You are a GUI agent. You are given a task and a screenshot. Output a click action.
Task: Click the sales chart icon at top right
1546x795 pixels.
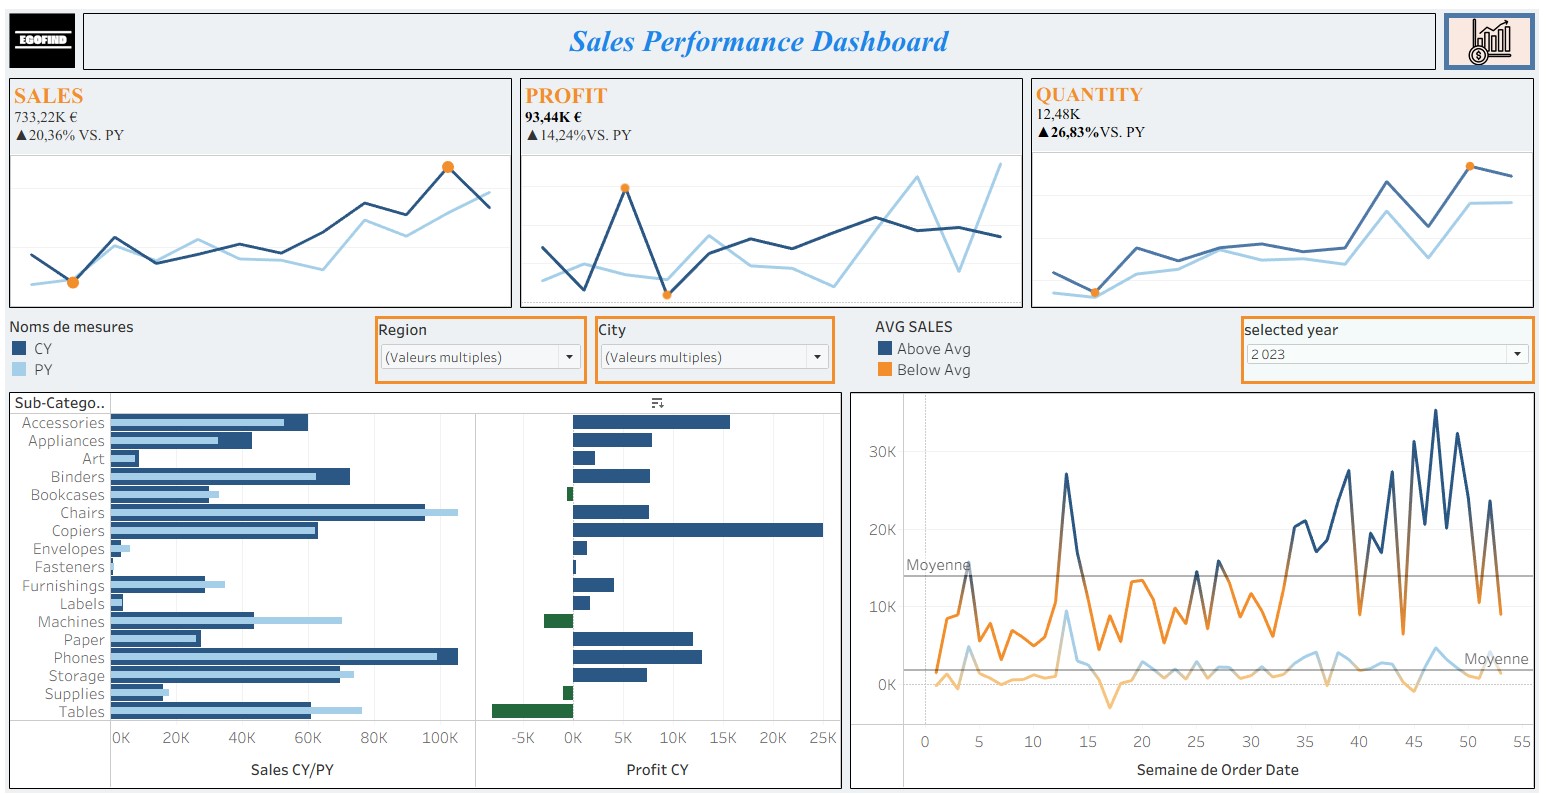[x=1489, y=42]
